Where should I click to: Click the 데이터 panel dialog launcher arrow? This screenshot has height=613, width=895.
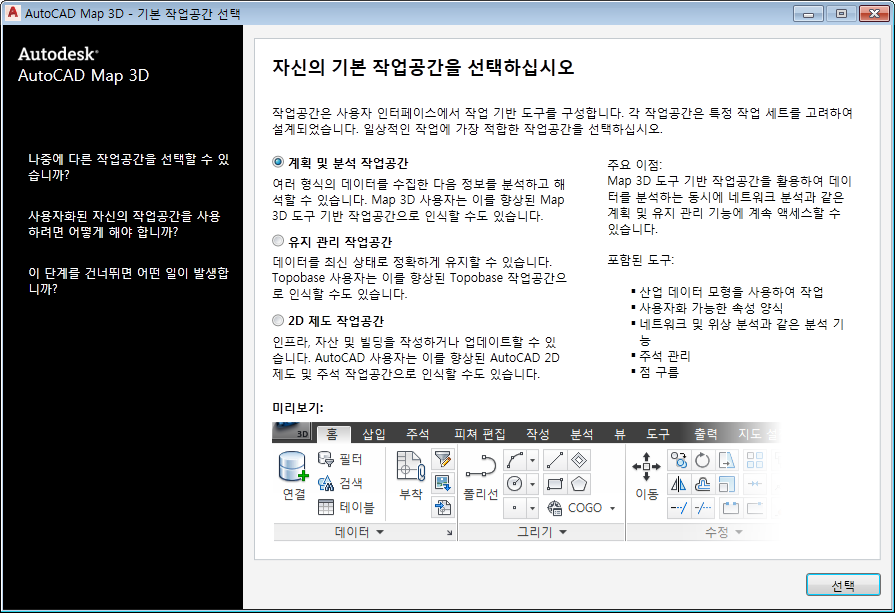(449, 533)
